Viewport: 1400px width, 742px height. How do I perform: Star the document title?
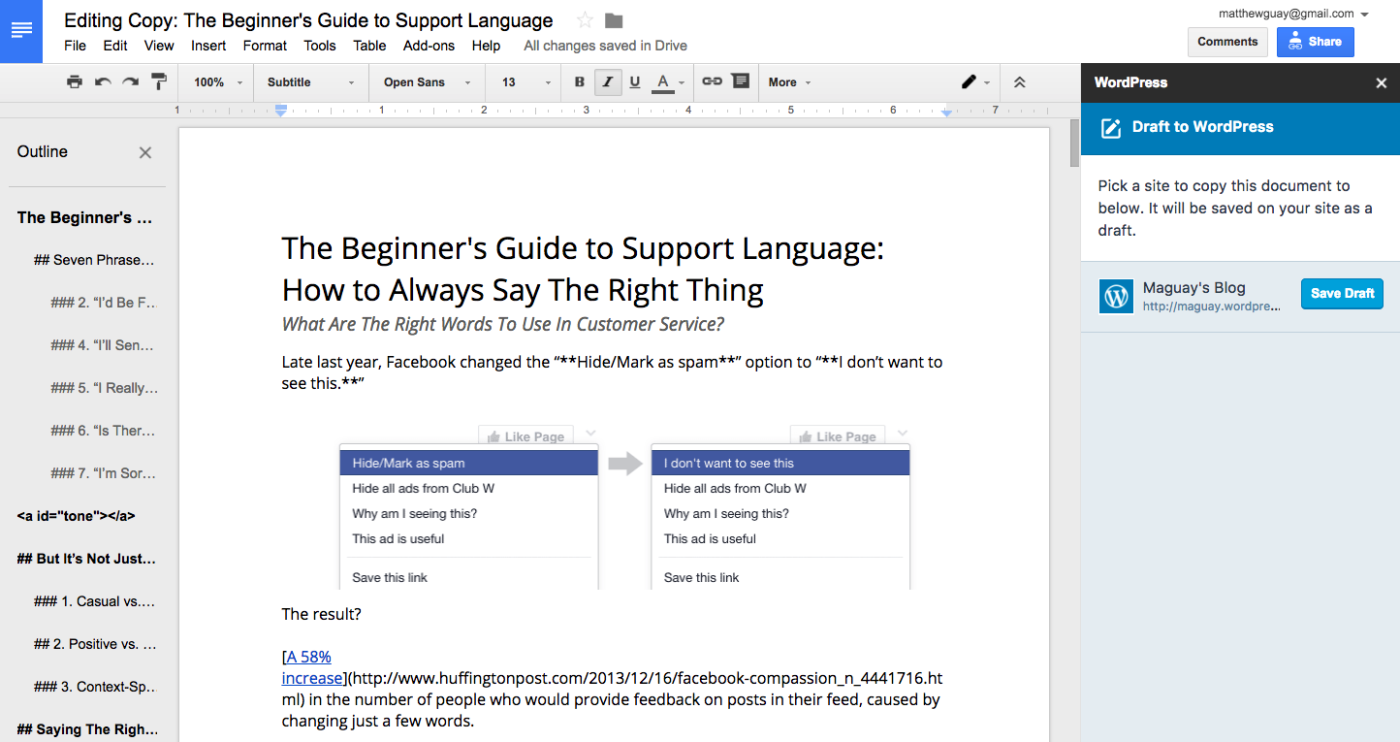[x=585, y=21]
